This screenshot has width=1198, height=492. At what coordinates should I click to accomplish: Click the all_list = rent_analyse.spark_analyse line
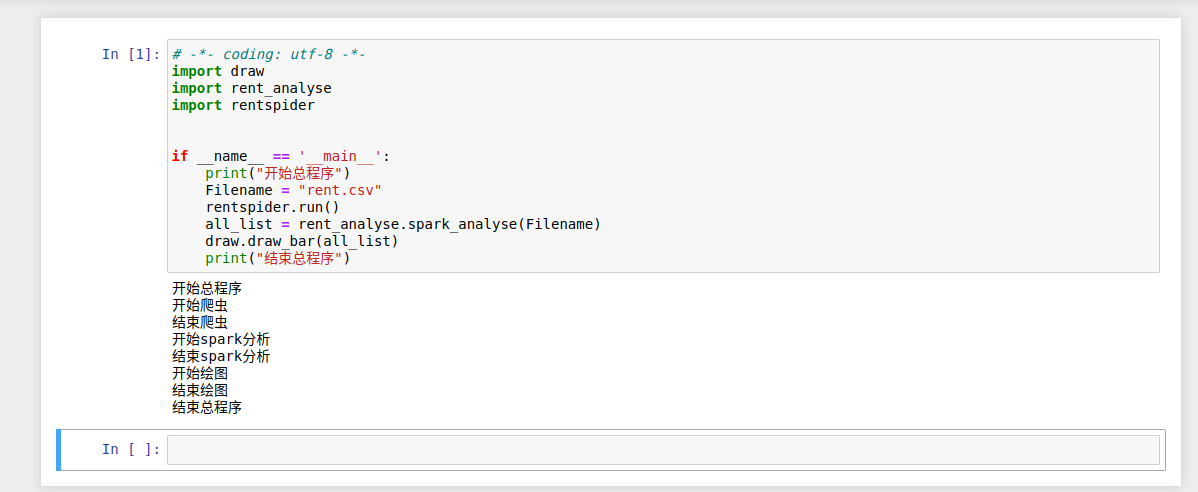tap(403, 224)
